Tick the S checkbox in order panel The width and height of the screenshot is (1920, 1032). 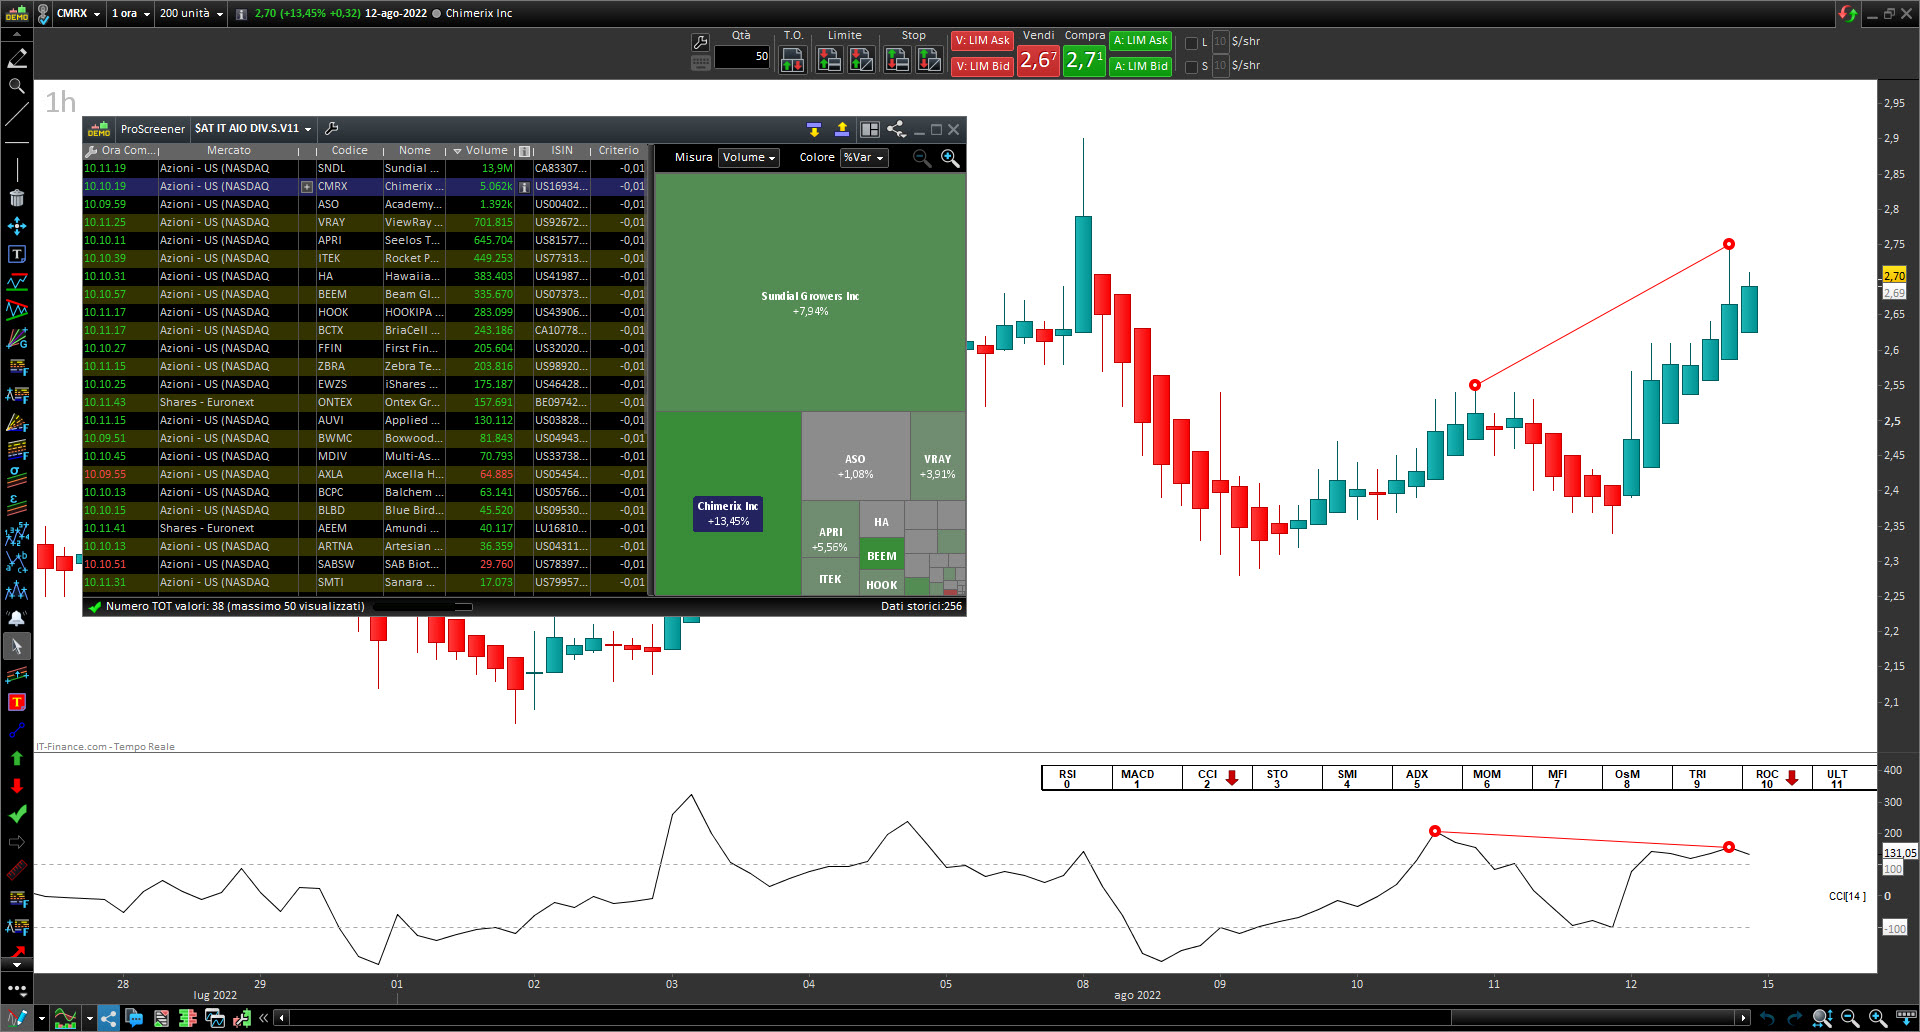(x=1191, y=67)
